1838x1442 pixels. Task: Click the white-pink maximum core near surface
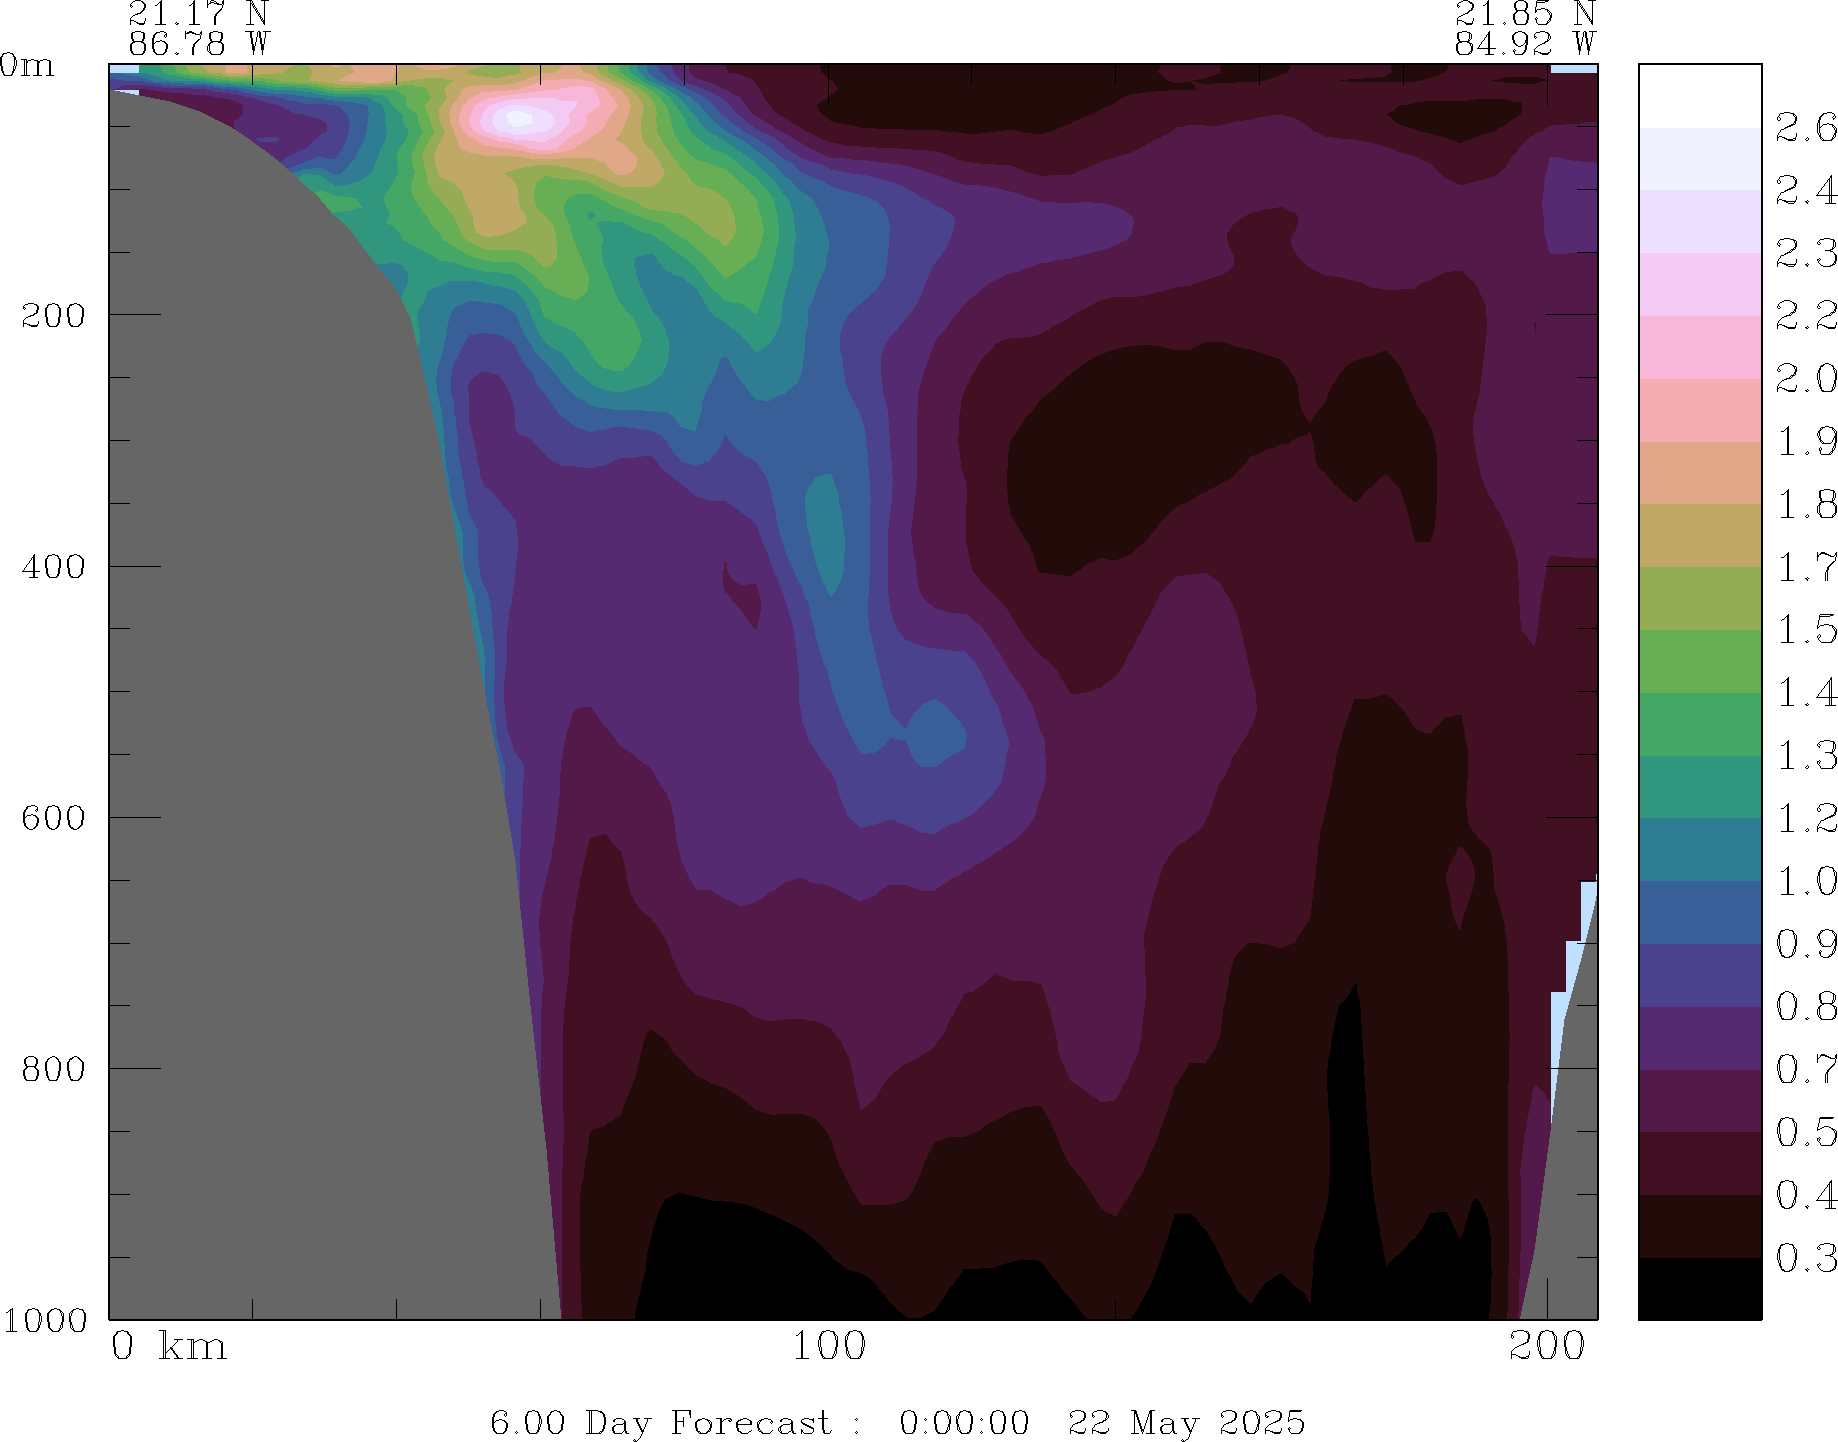[x=522, y=119]
